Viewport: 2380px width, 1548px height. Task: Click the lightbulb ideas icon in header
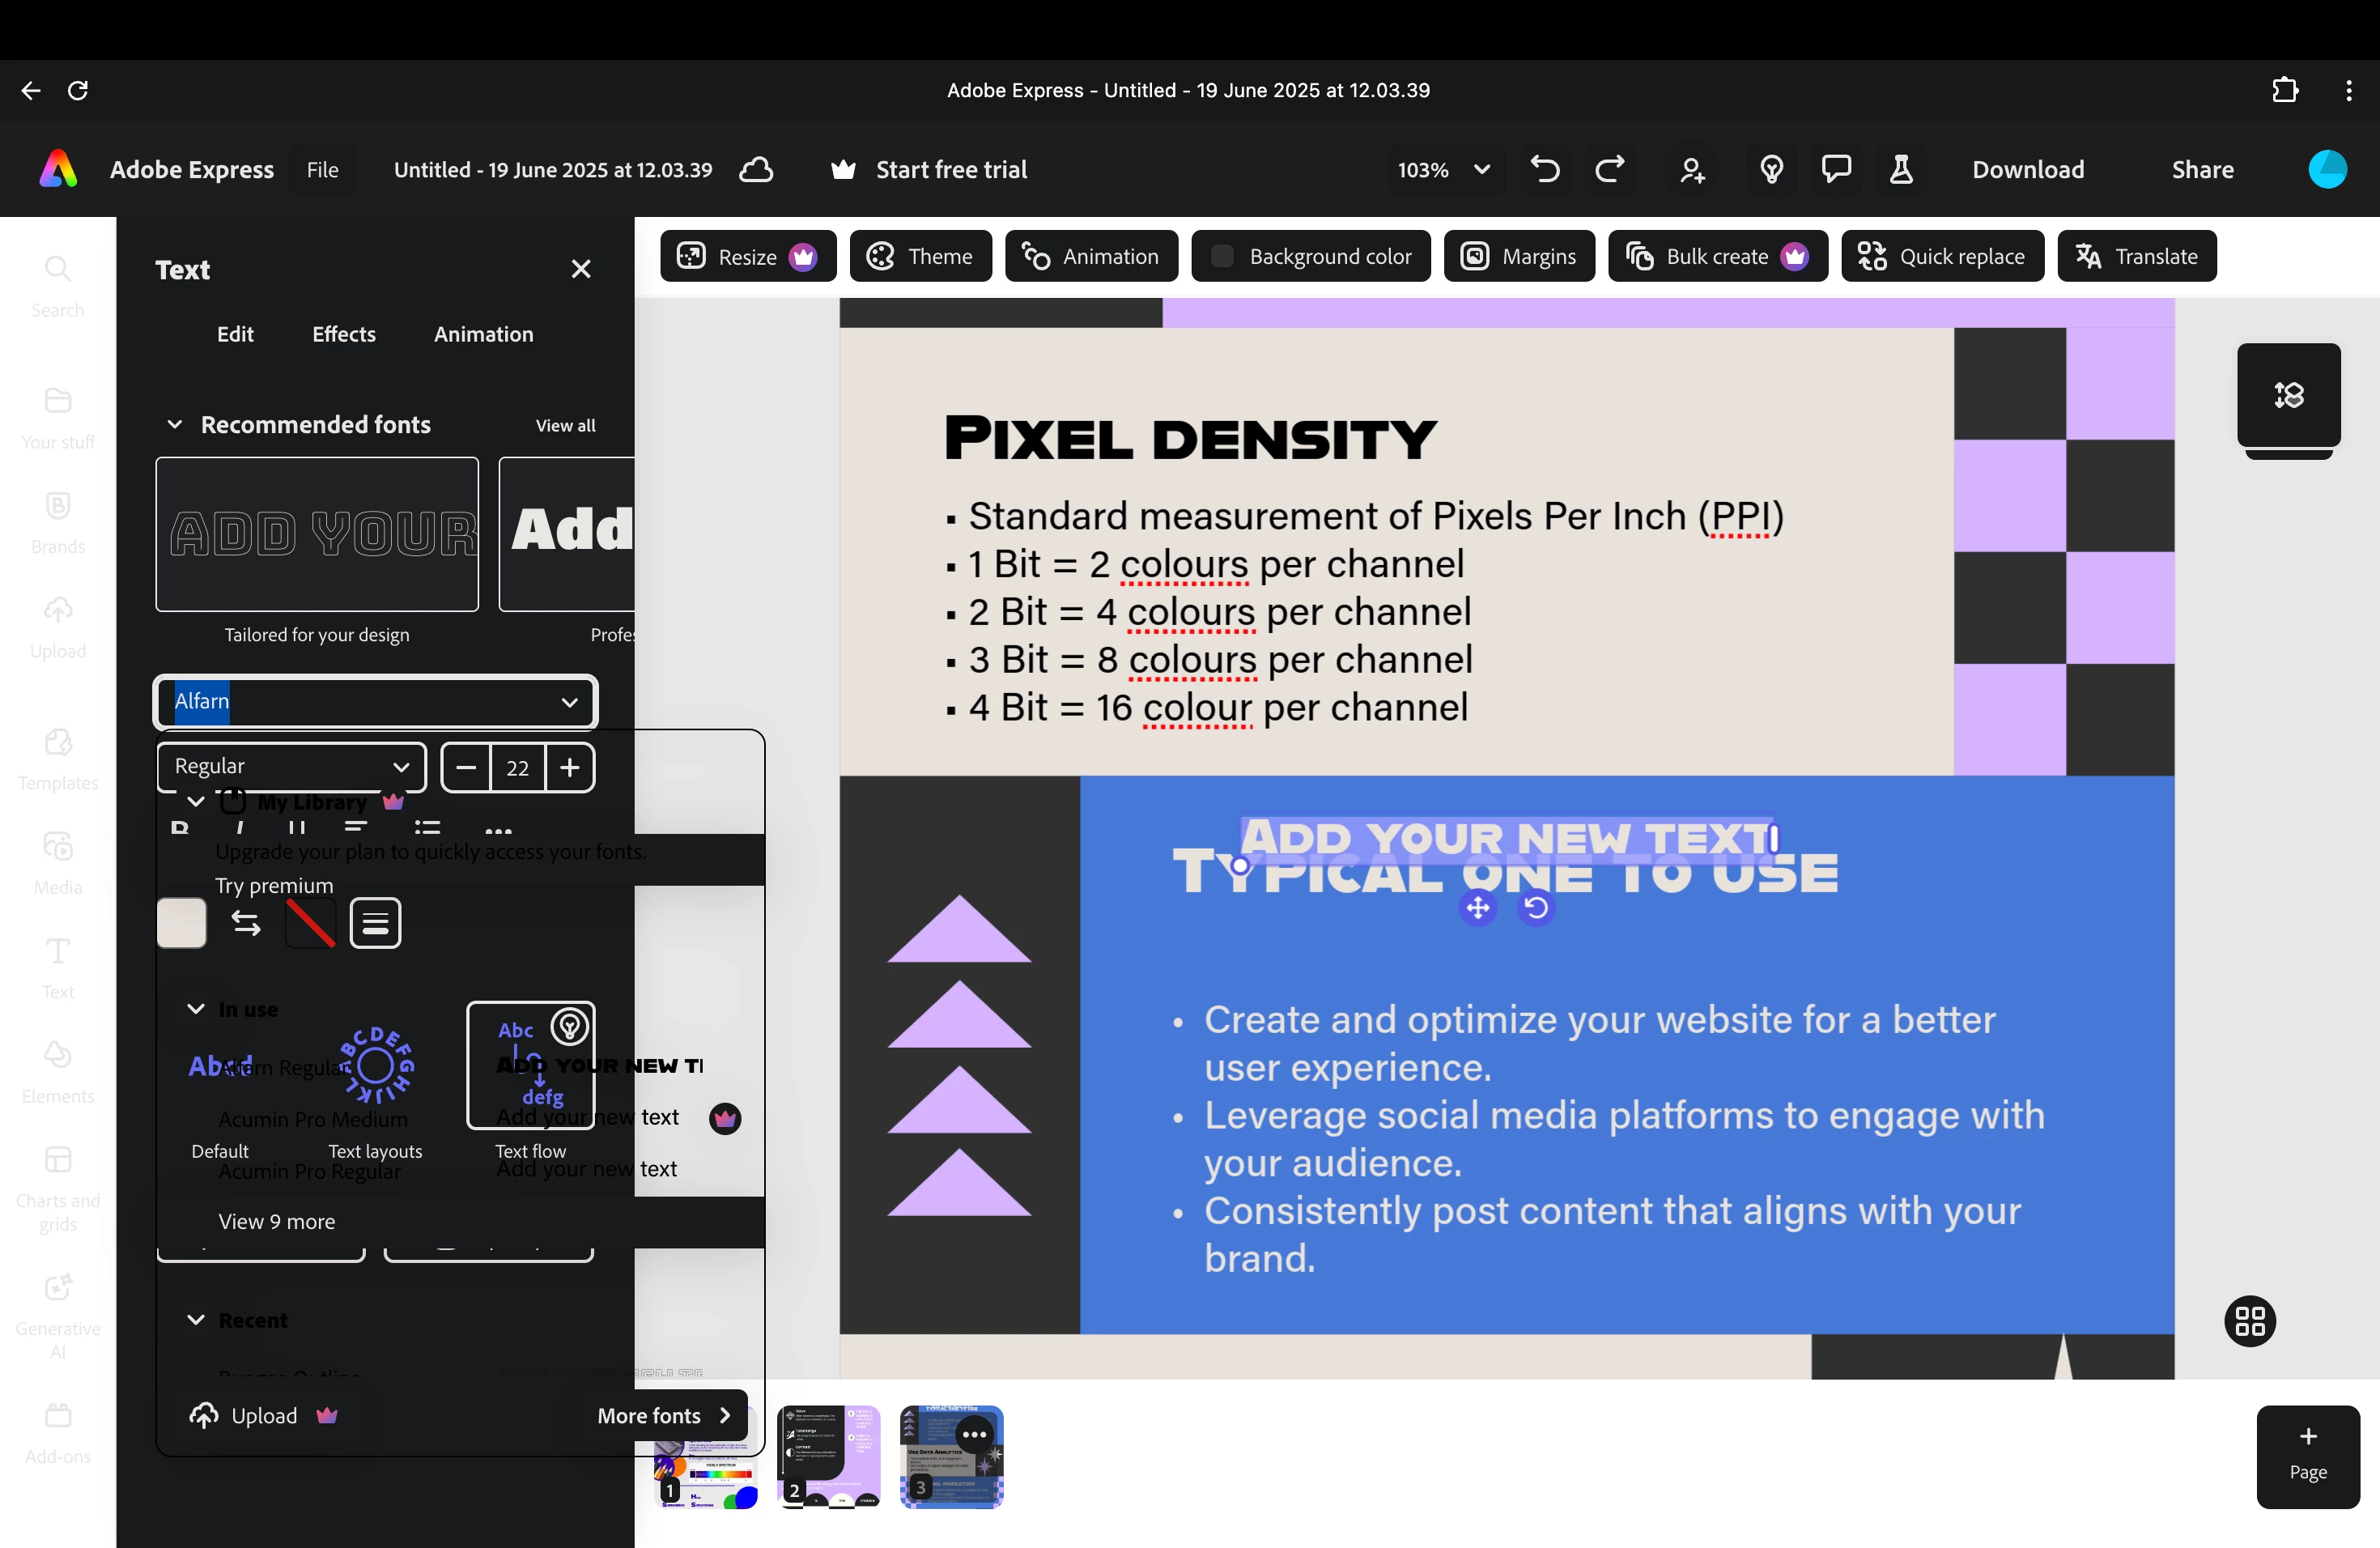1771,170
